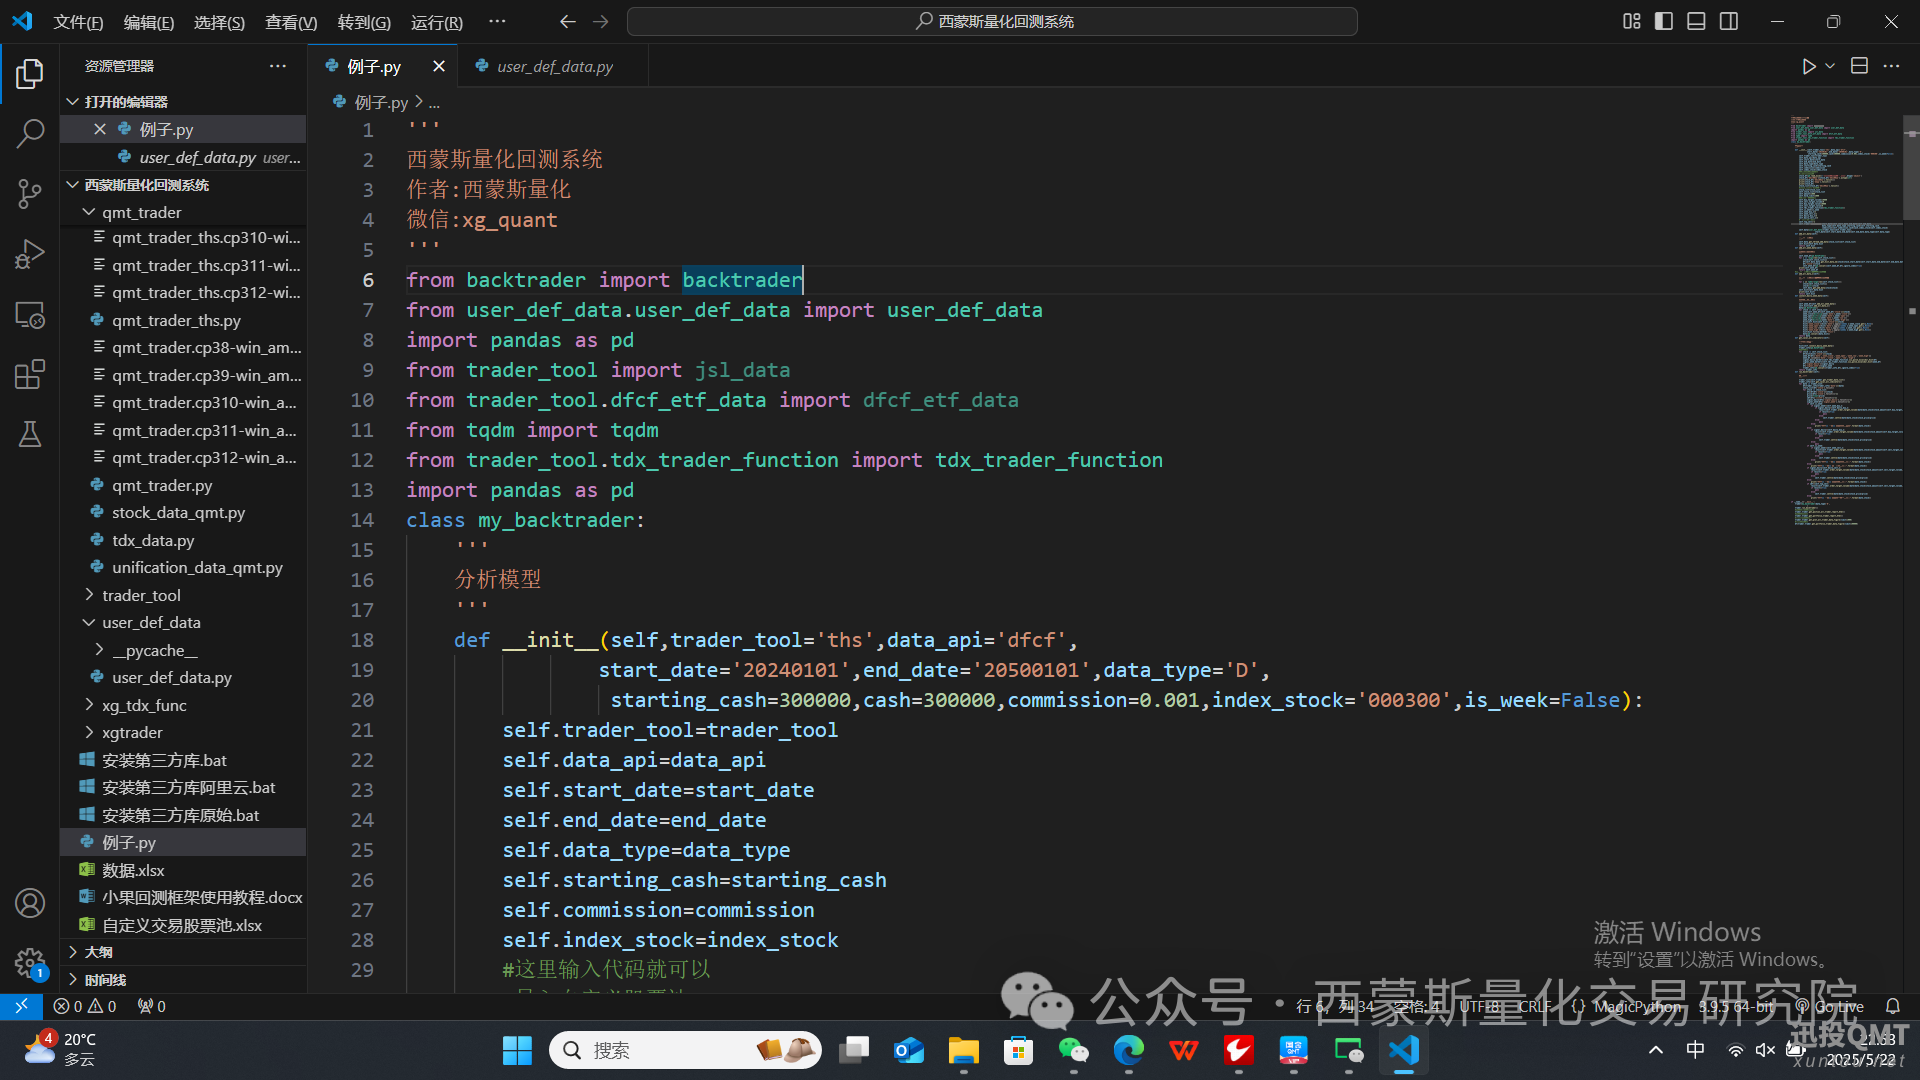This screenshot has width=1920, height=1080.
Task: Go forward with the navigation arrow
Action: click(x=601, y=21)
